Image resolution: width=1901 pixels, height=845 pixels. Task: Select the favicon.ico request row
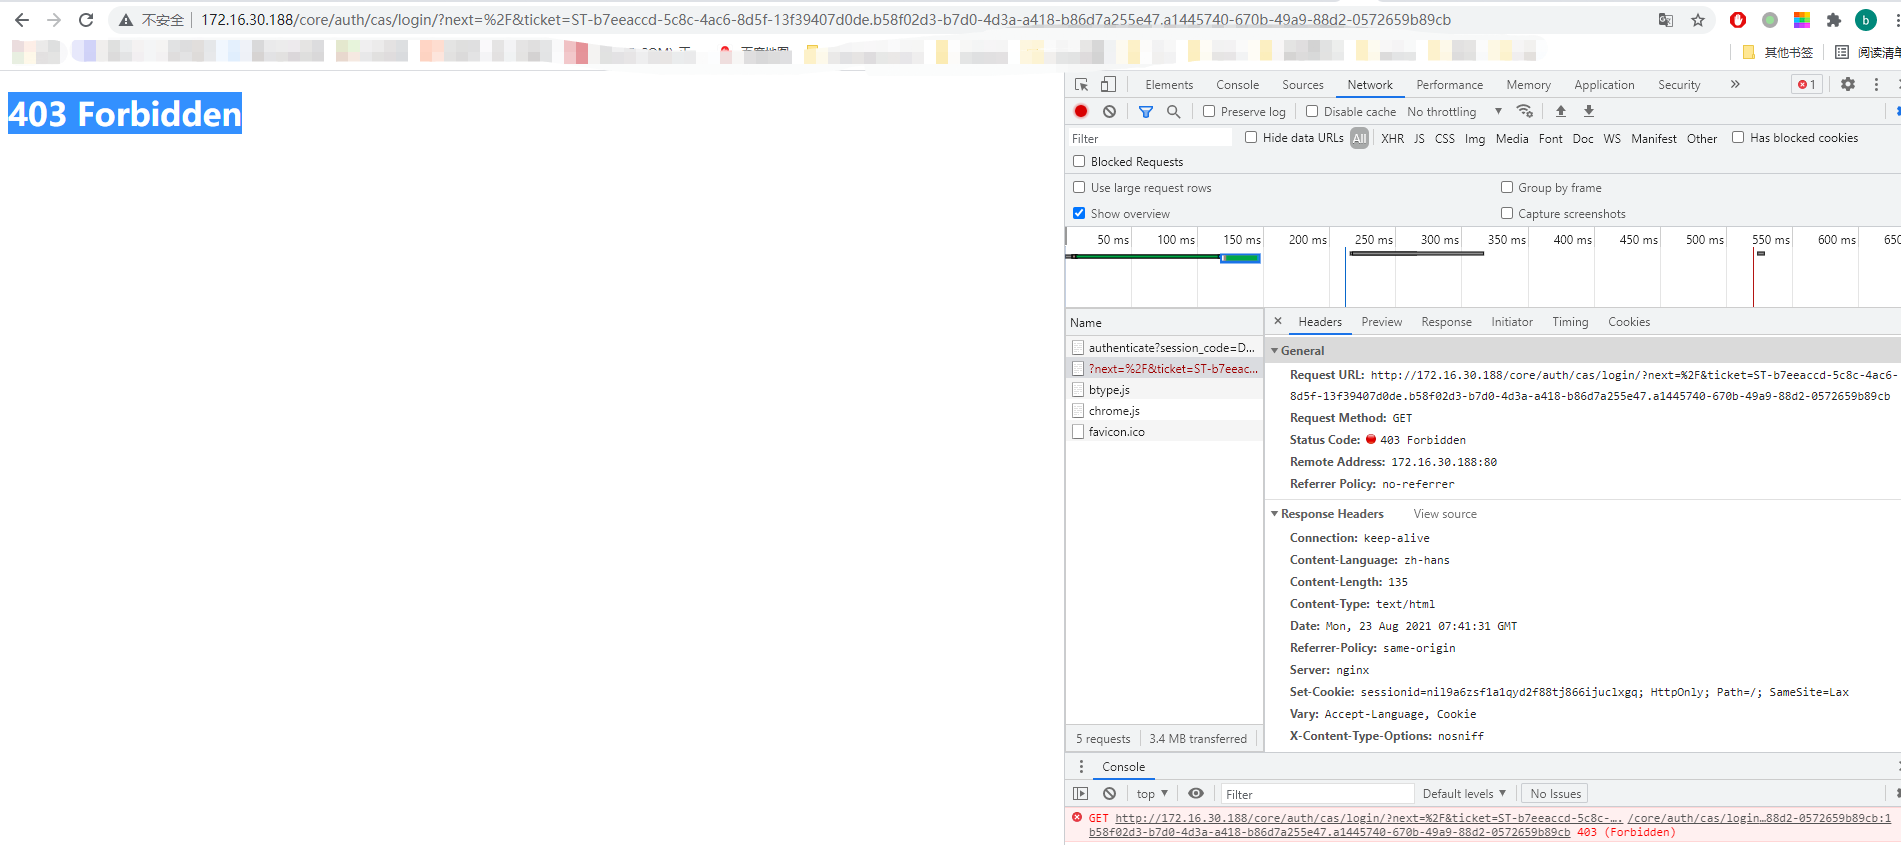[x=1164, y=432]
